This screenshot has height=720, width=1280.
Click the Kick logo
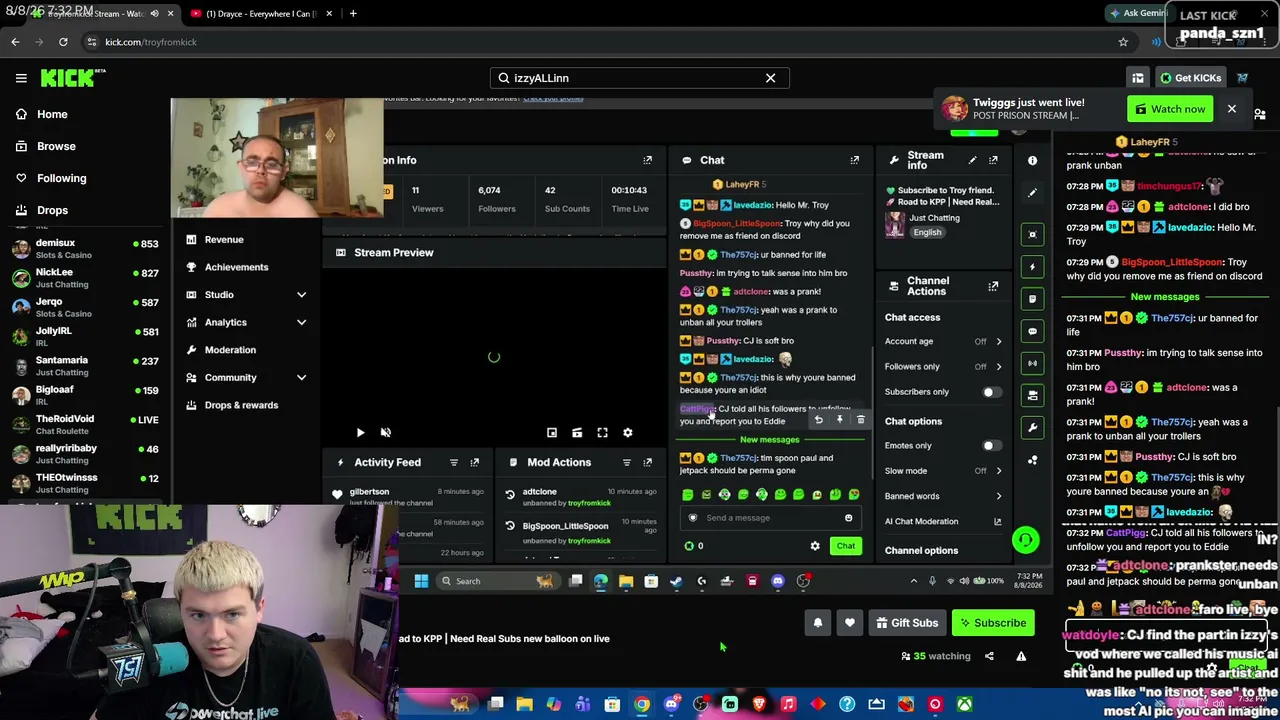(x=72, y=78)
